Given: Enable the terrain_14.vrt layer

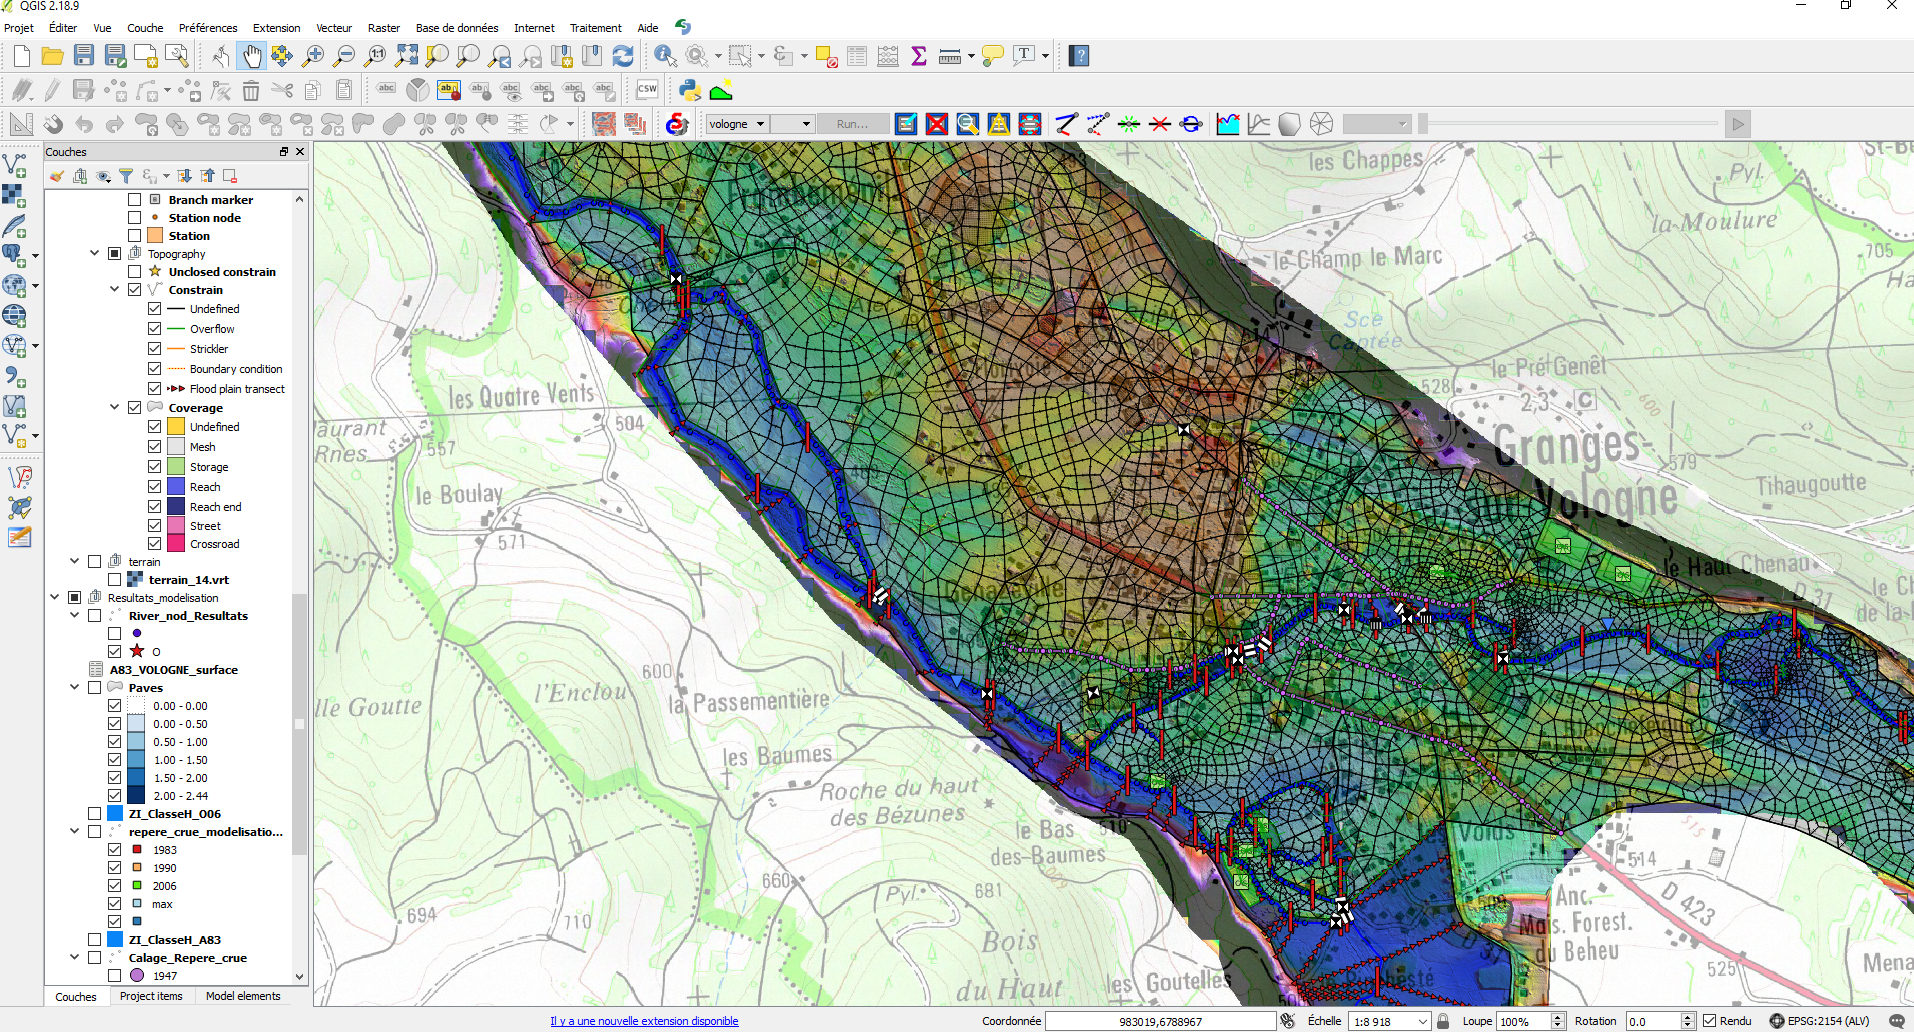Looking at the screenshot, I should 114,580.
